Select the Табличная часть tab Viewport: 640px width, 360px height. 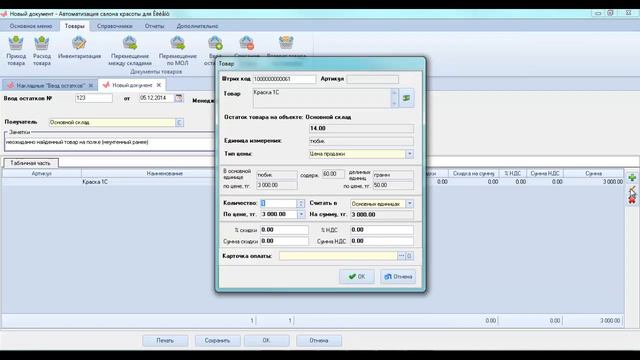tap(31, 163)
